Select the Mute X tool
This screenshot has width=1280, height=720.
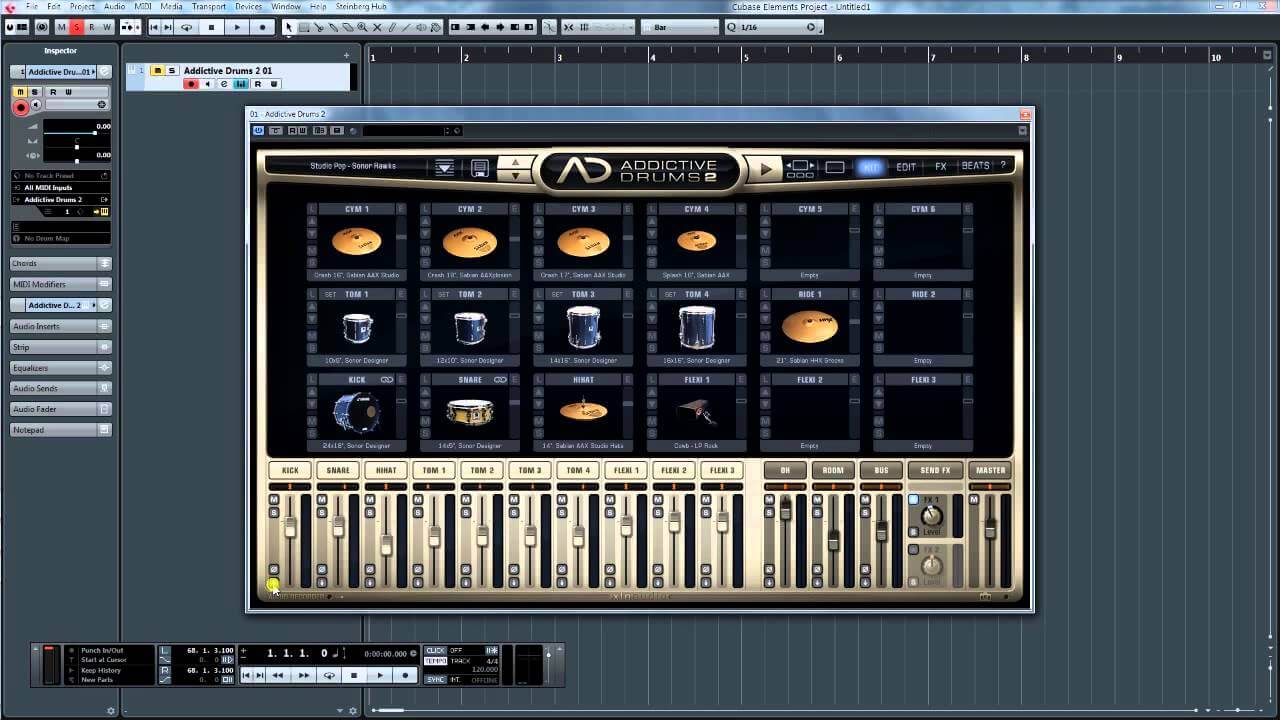point(377,27)
